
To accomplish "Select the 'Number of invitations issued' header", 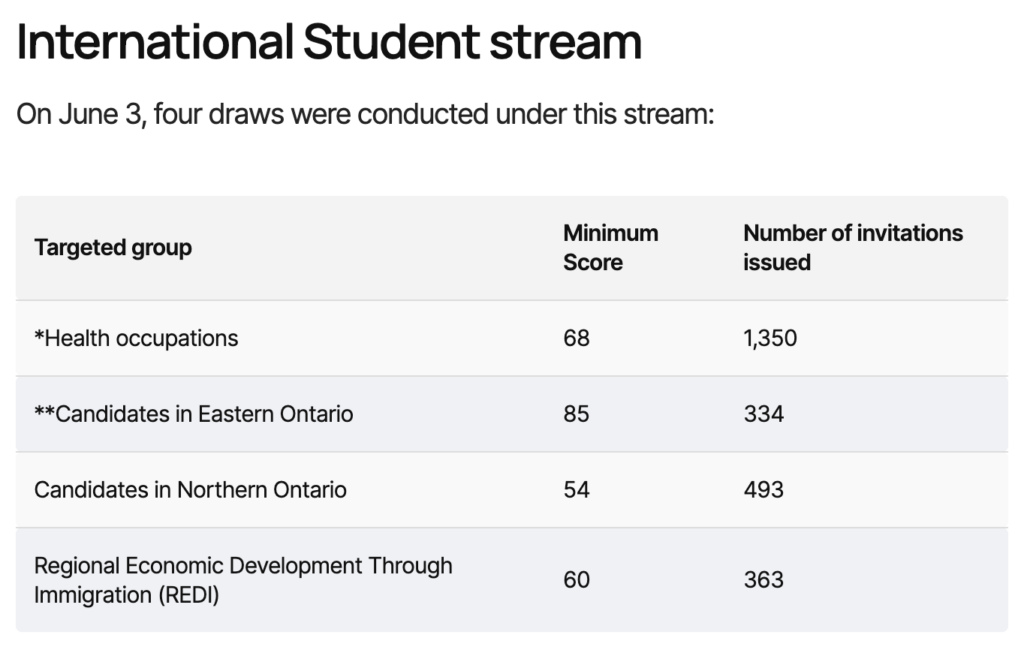I will [852, 248].
